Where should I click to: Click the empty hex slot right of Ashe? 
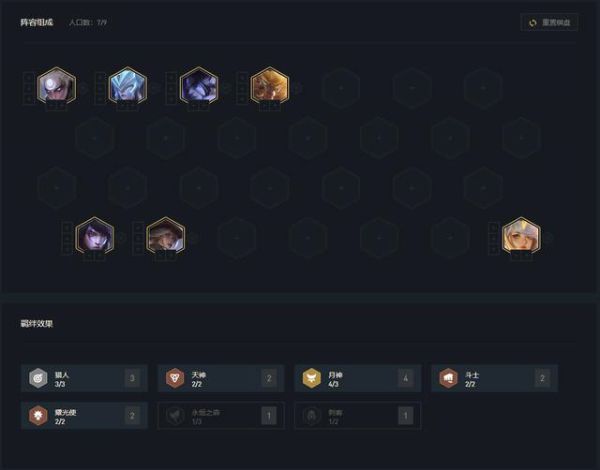[x=237, y=238]
